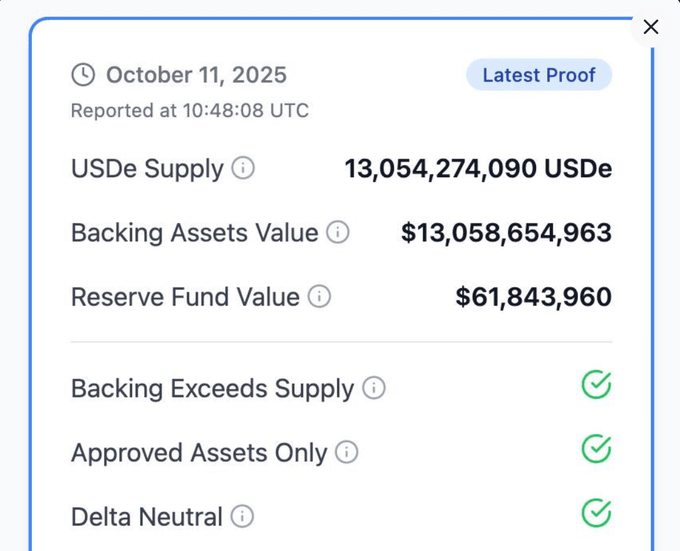
Task: Click the Reported at 10:48:08 UTC timestamp
Action: (190, 110)
